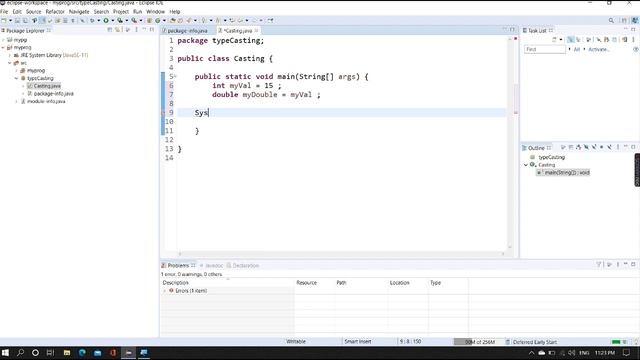The height and width of the screenshot is (360, 640).
Task: Open File Explorer from the taskbar
Action: (67, 353)
